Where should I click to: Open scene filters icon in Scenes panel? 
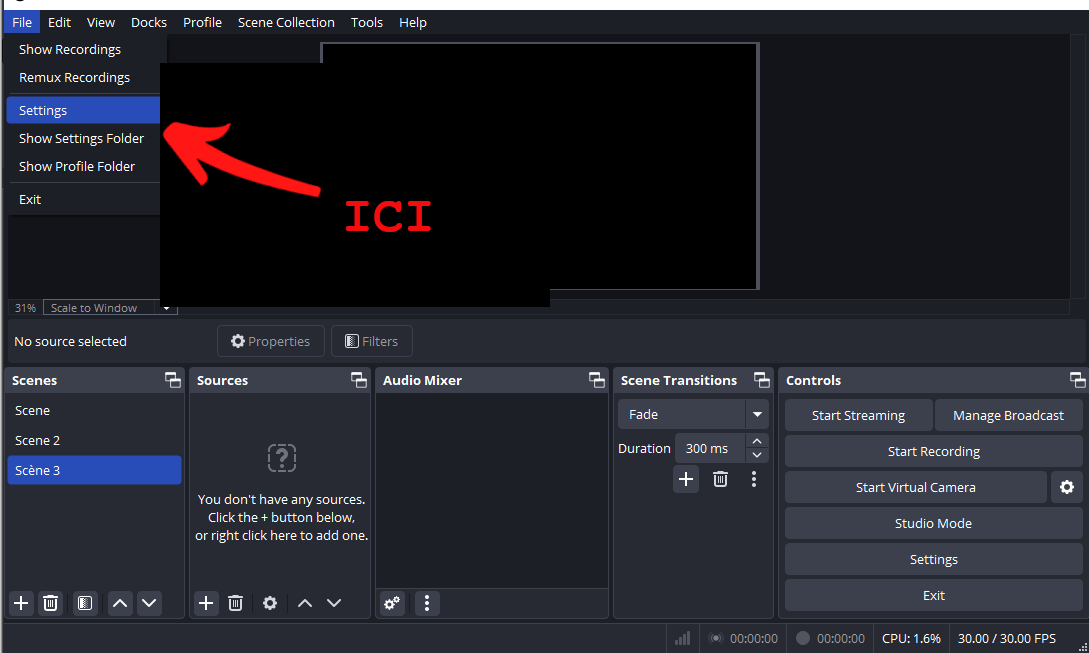pyautogui.click(x=85, y=603)
